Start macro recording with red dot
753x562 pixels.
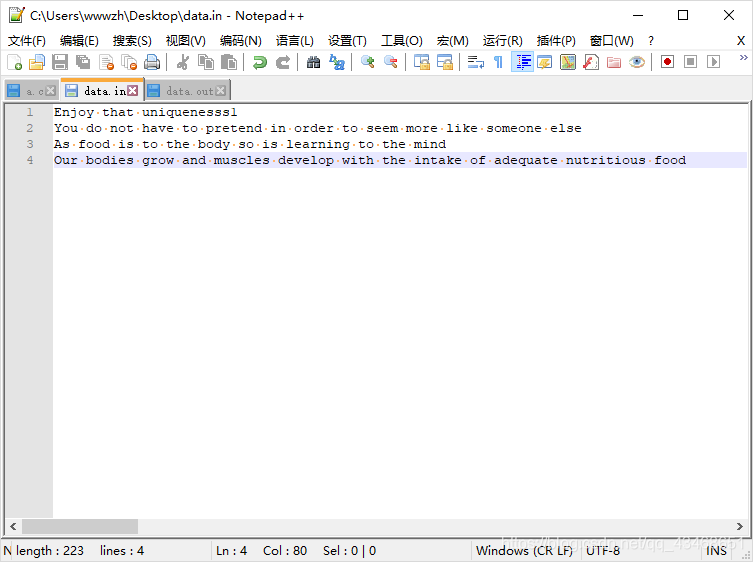[x=668, y=62]
